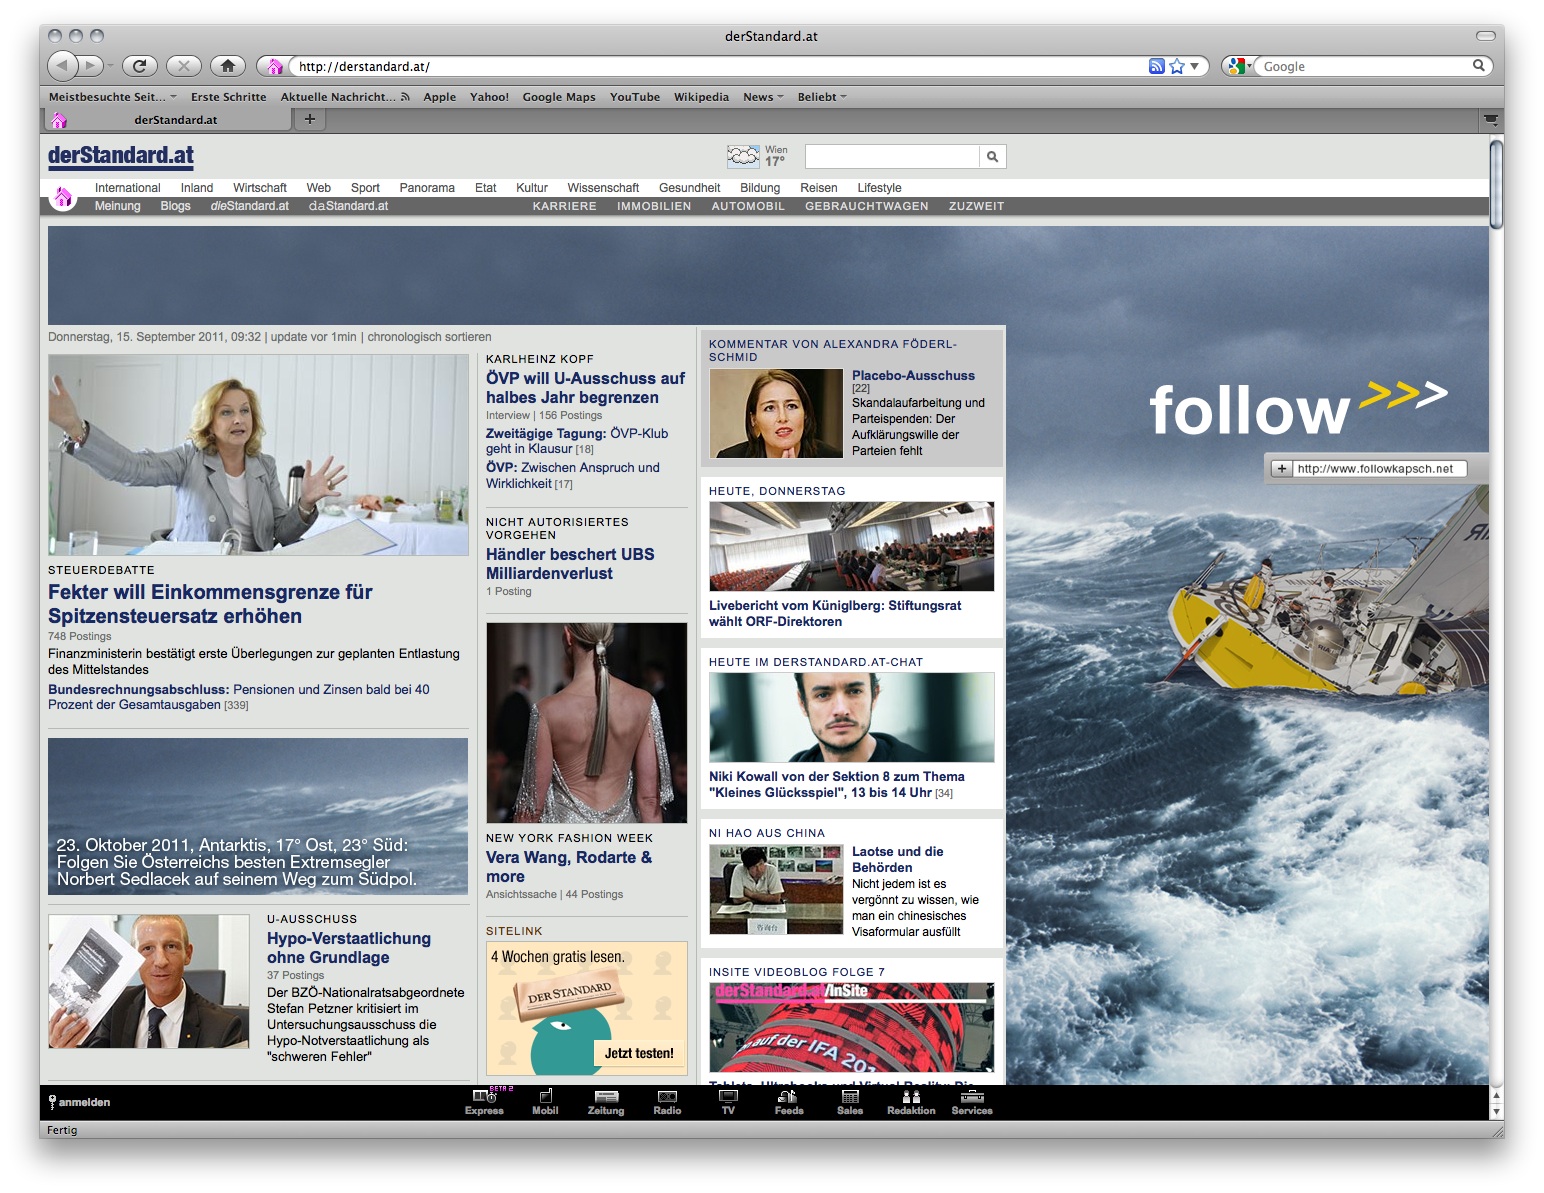Open Feeds in the bottom bar
Viewport: 1544px width, 1193px height.
point(789,1102)
